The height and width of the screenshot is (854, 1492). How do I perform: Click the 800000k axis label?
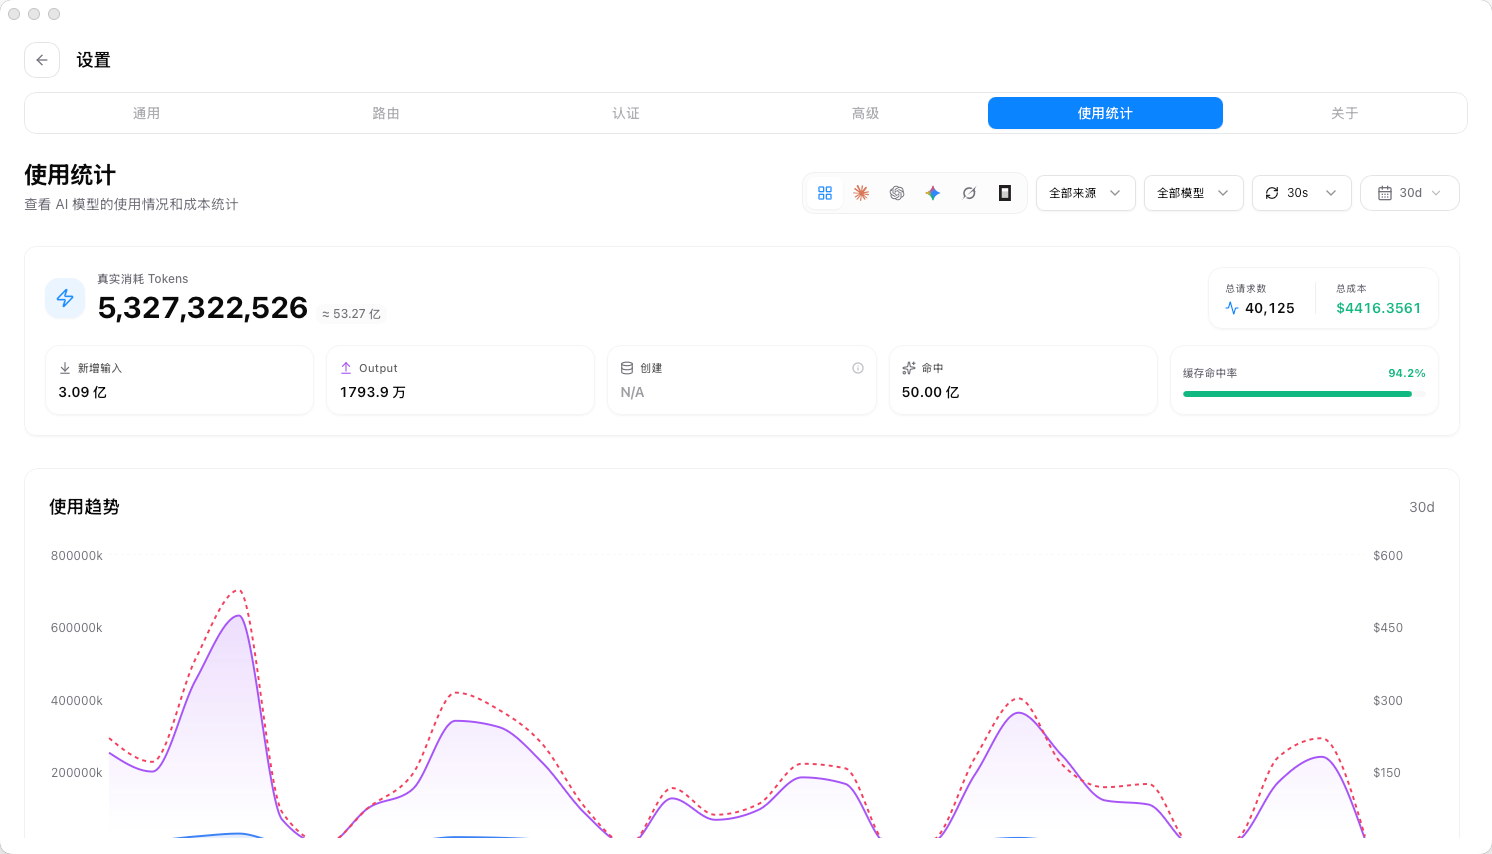77,556
